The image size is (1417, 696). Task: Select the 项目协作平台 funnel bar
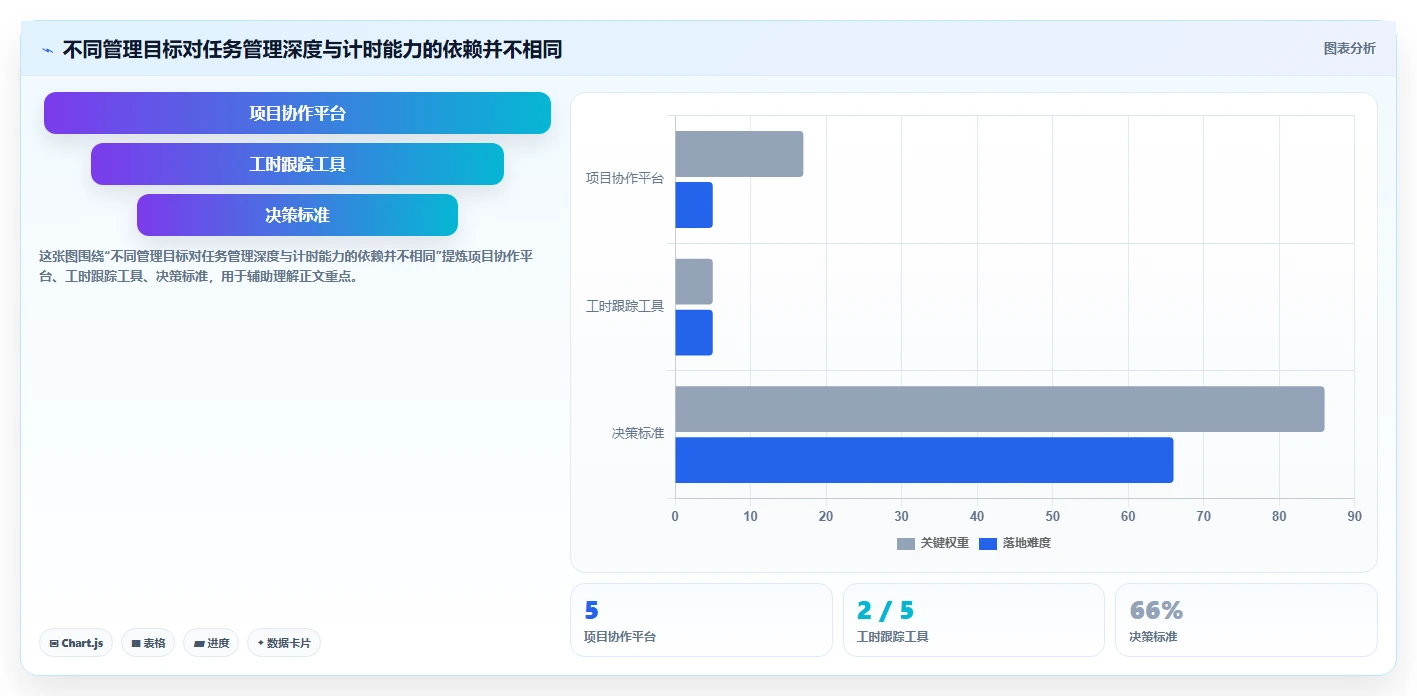click(x=297, y=113)
